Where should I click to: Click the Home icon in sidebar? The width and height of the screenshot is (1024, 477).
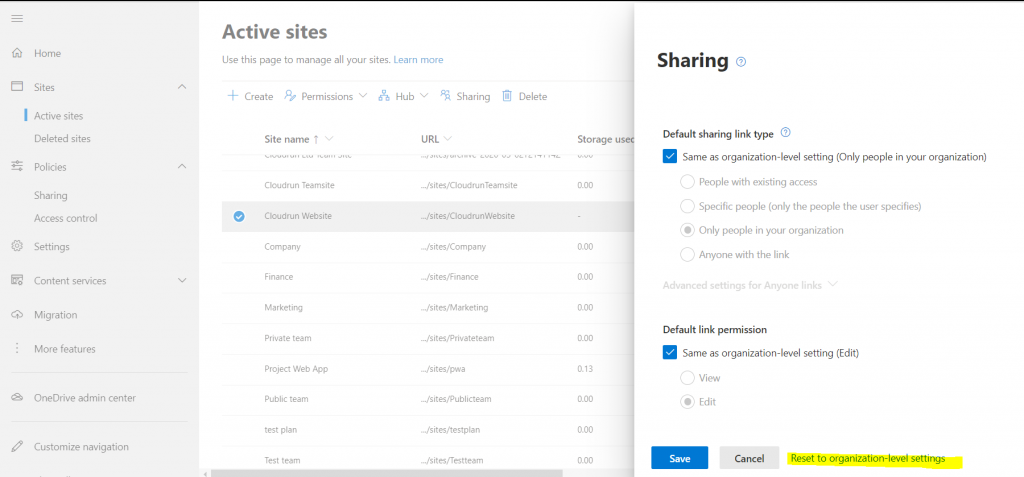pos(17,53)
